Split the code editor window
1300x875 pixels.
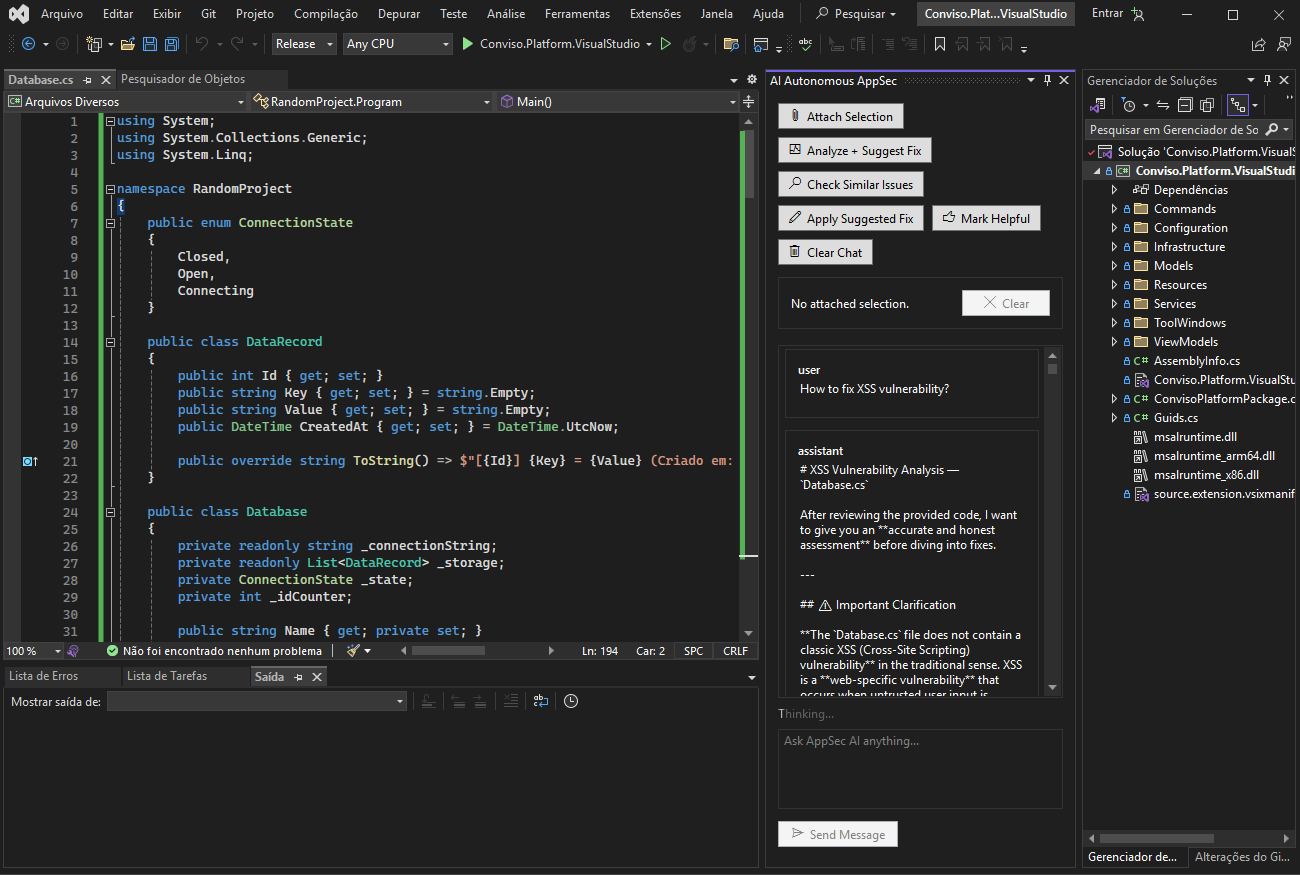tap(748, 101)
